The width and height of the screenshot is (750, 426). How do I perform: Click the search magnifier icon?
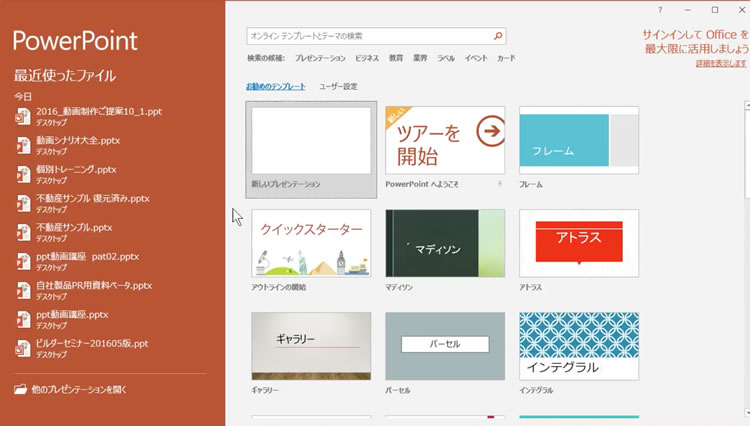pos(498,36)
